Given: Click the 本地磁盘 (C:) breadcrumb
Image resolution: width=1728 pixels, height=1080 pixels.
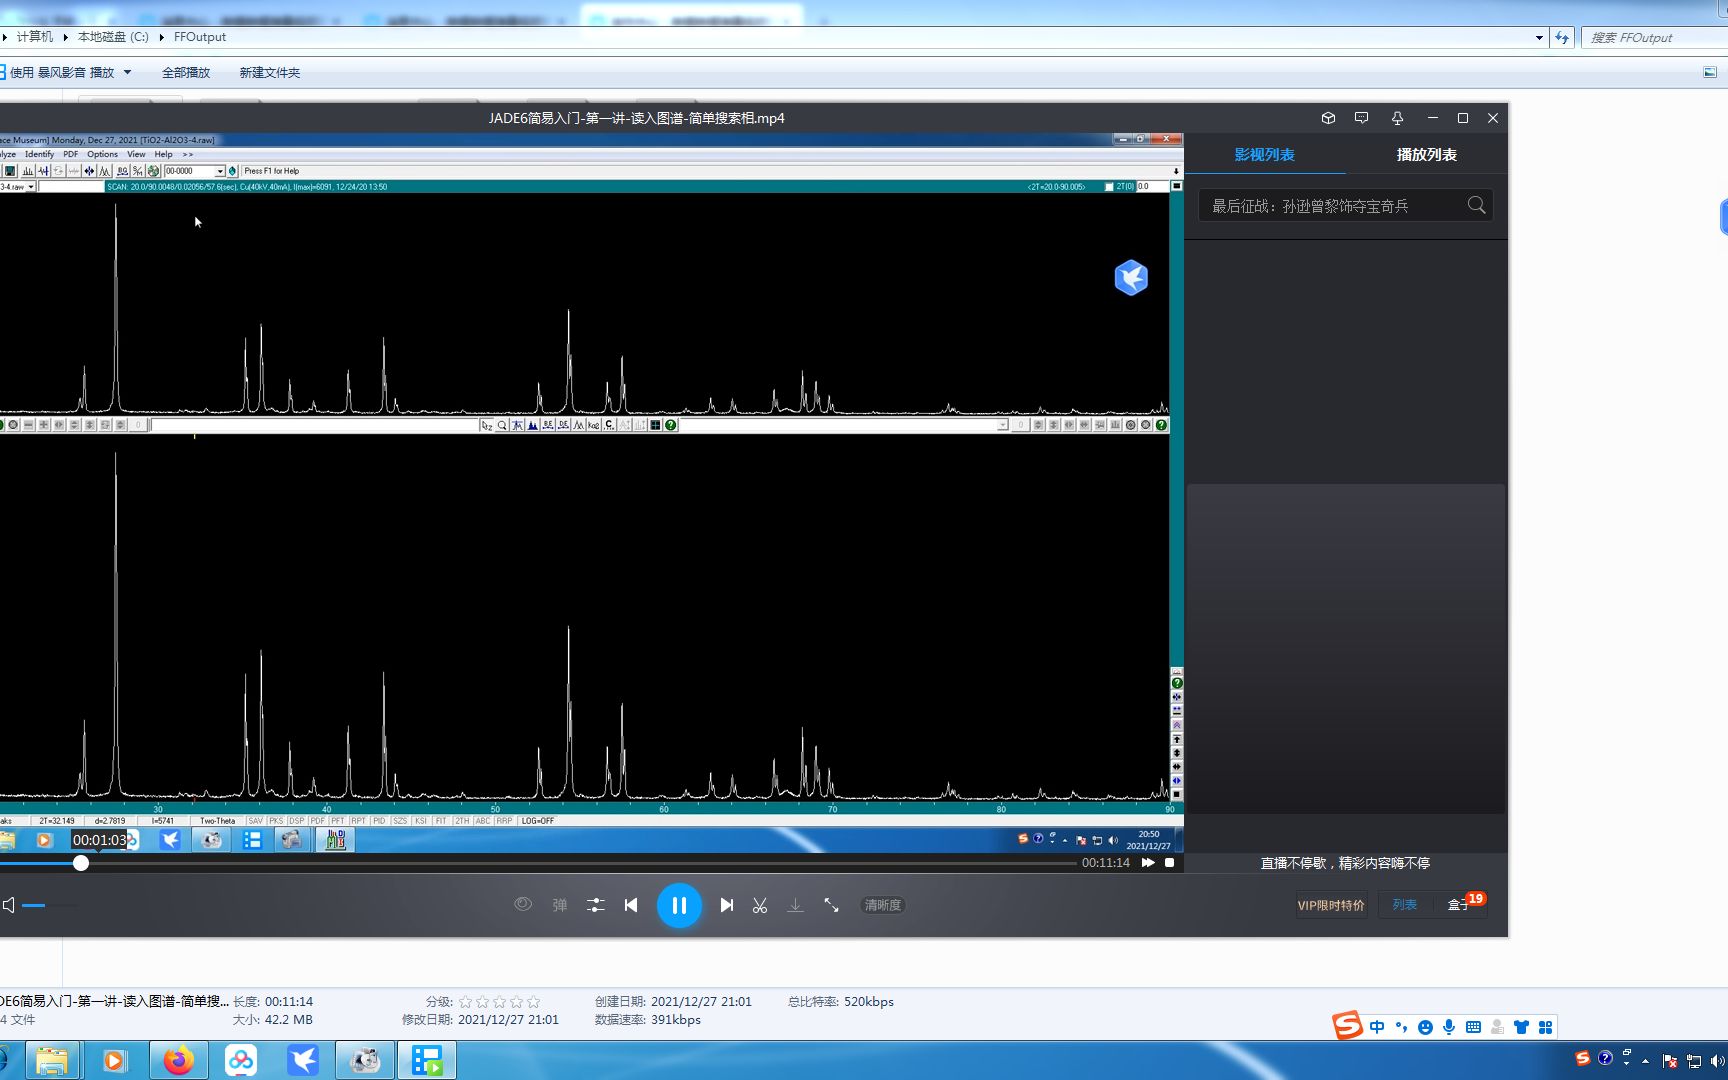Looking at the screenshot, I should [x=113, y=37].
